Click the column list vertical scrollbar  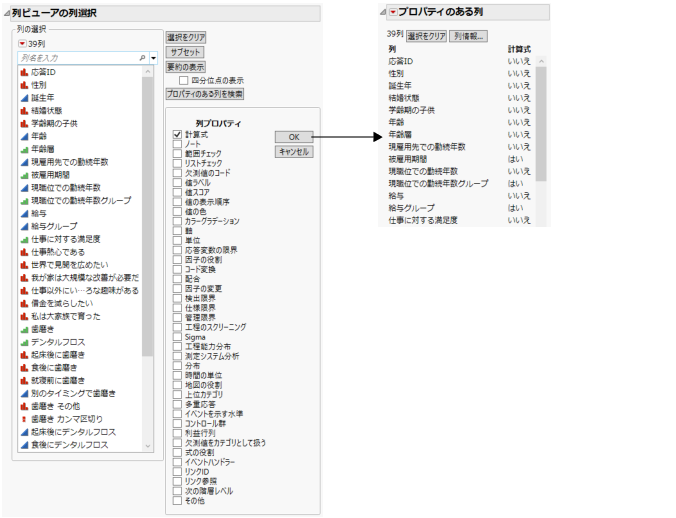tap(147, 217)
